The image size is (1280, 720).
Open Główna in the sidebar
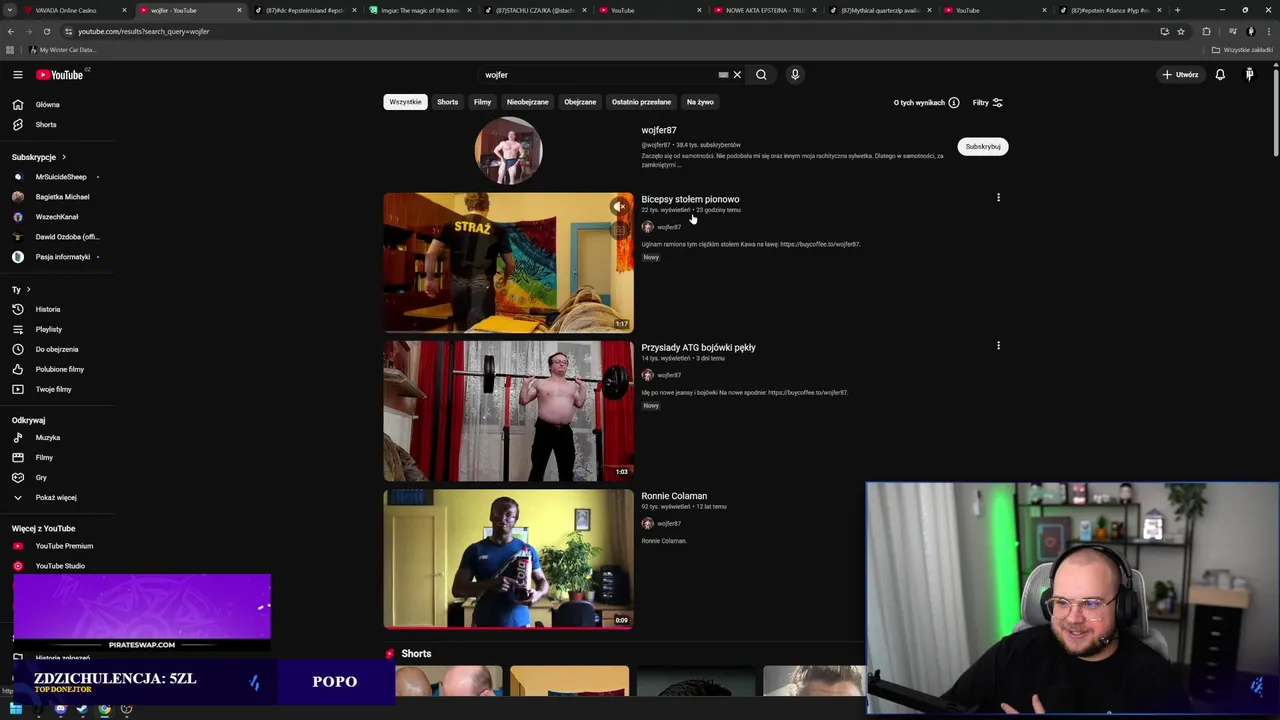(x=47, y=104)
